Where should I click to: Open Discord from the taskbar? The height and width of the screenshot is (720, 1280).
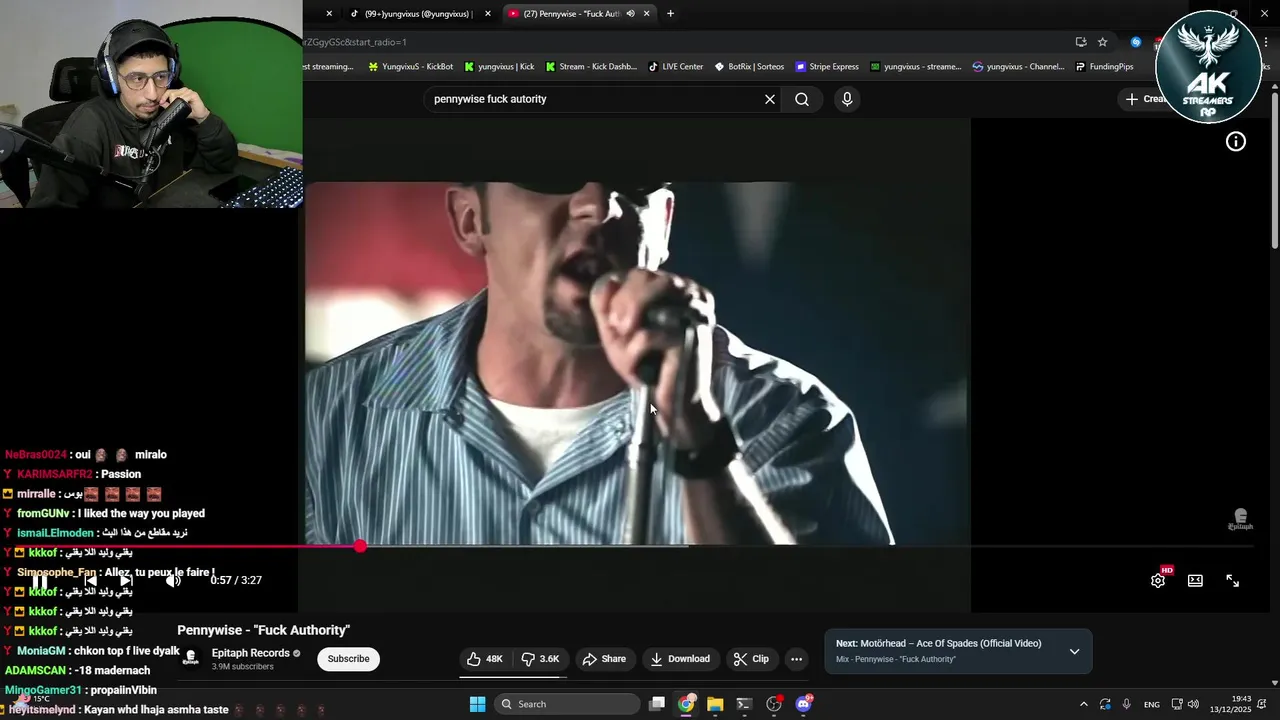tap(803, 704)
